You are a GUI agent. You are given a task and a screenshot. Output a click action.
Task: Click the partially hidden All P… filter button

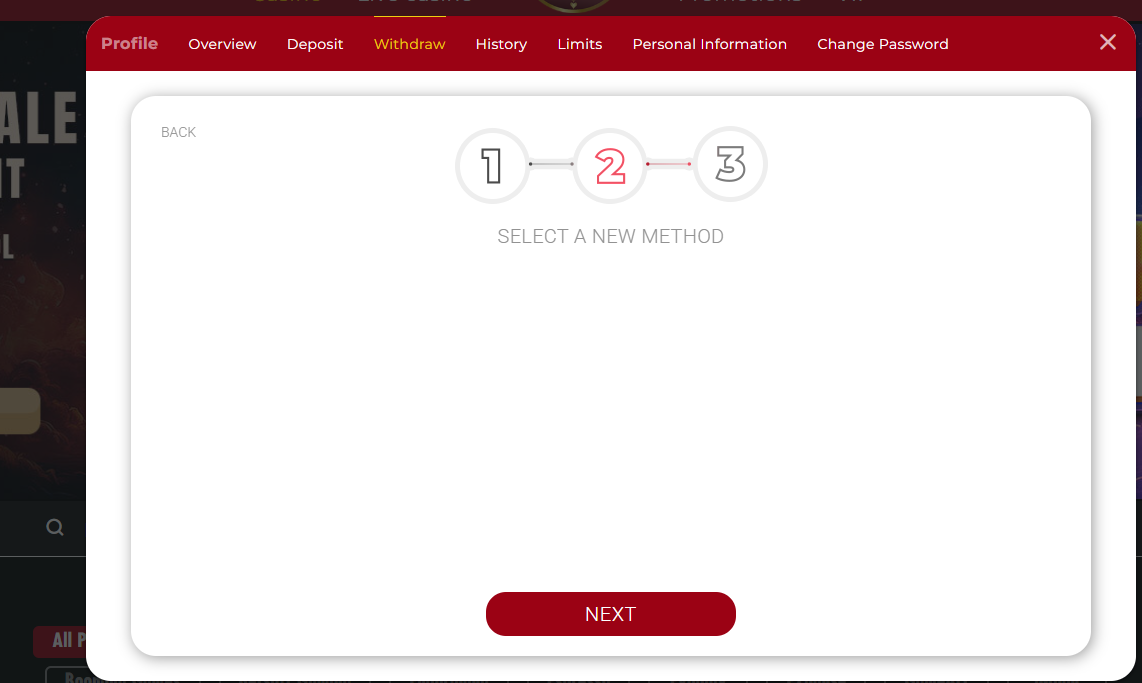pyautogui.click(x=60, y=641)
